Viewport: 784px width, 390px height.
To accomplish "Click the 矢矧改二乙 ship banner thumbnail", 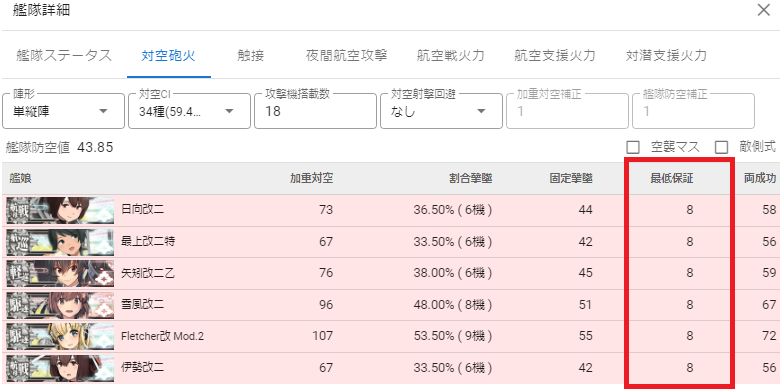I will (60, 274).
